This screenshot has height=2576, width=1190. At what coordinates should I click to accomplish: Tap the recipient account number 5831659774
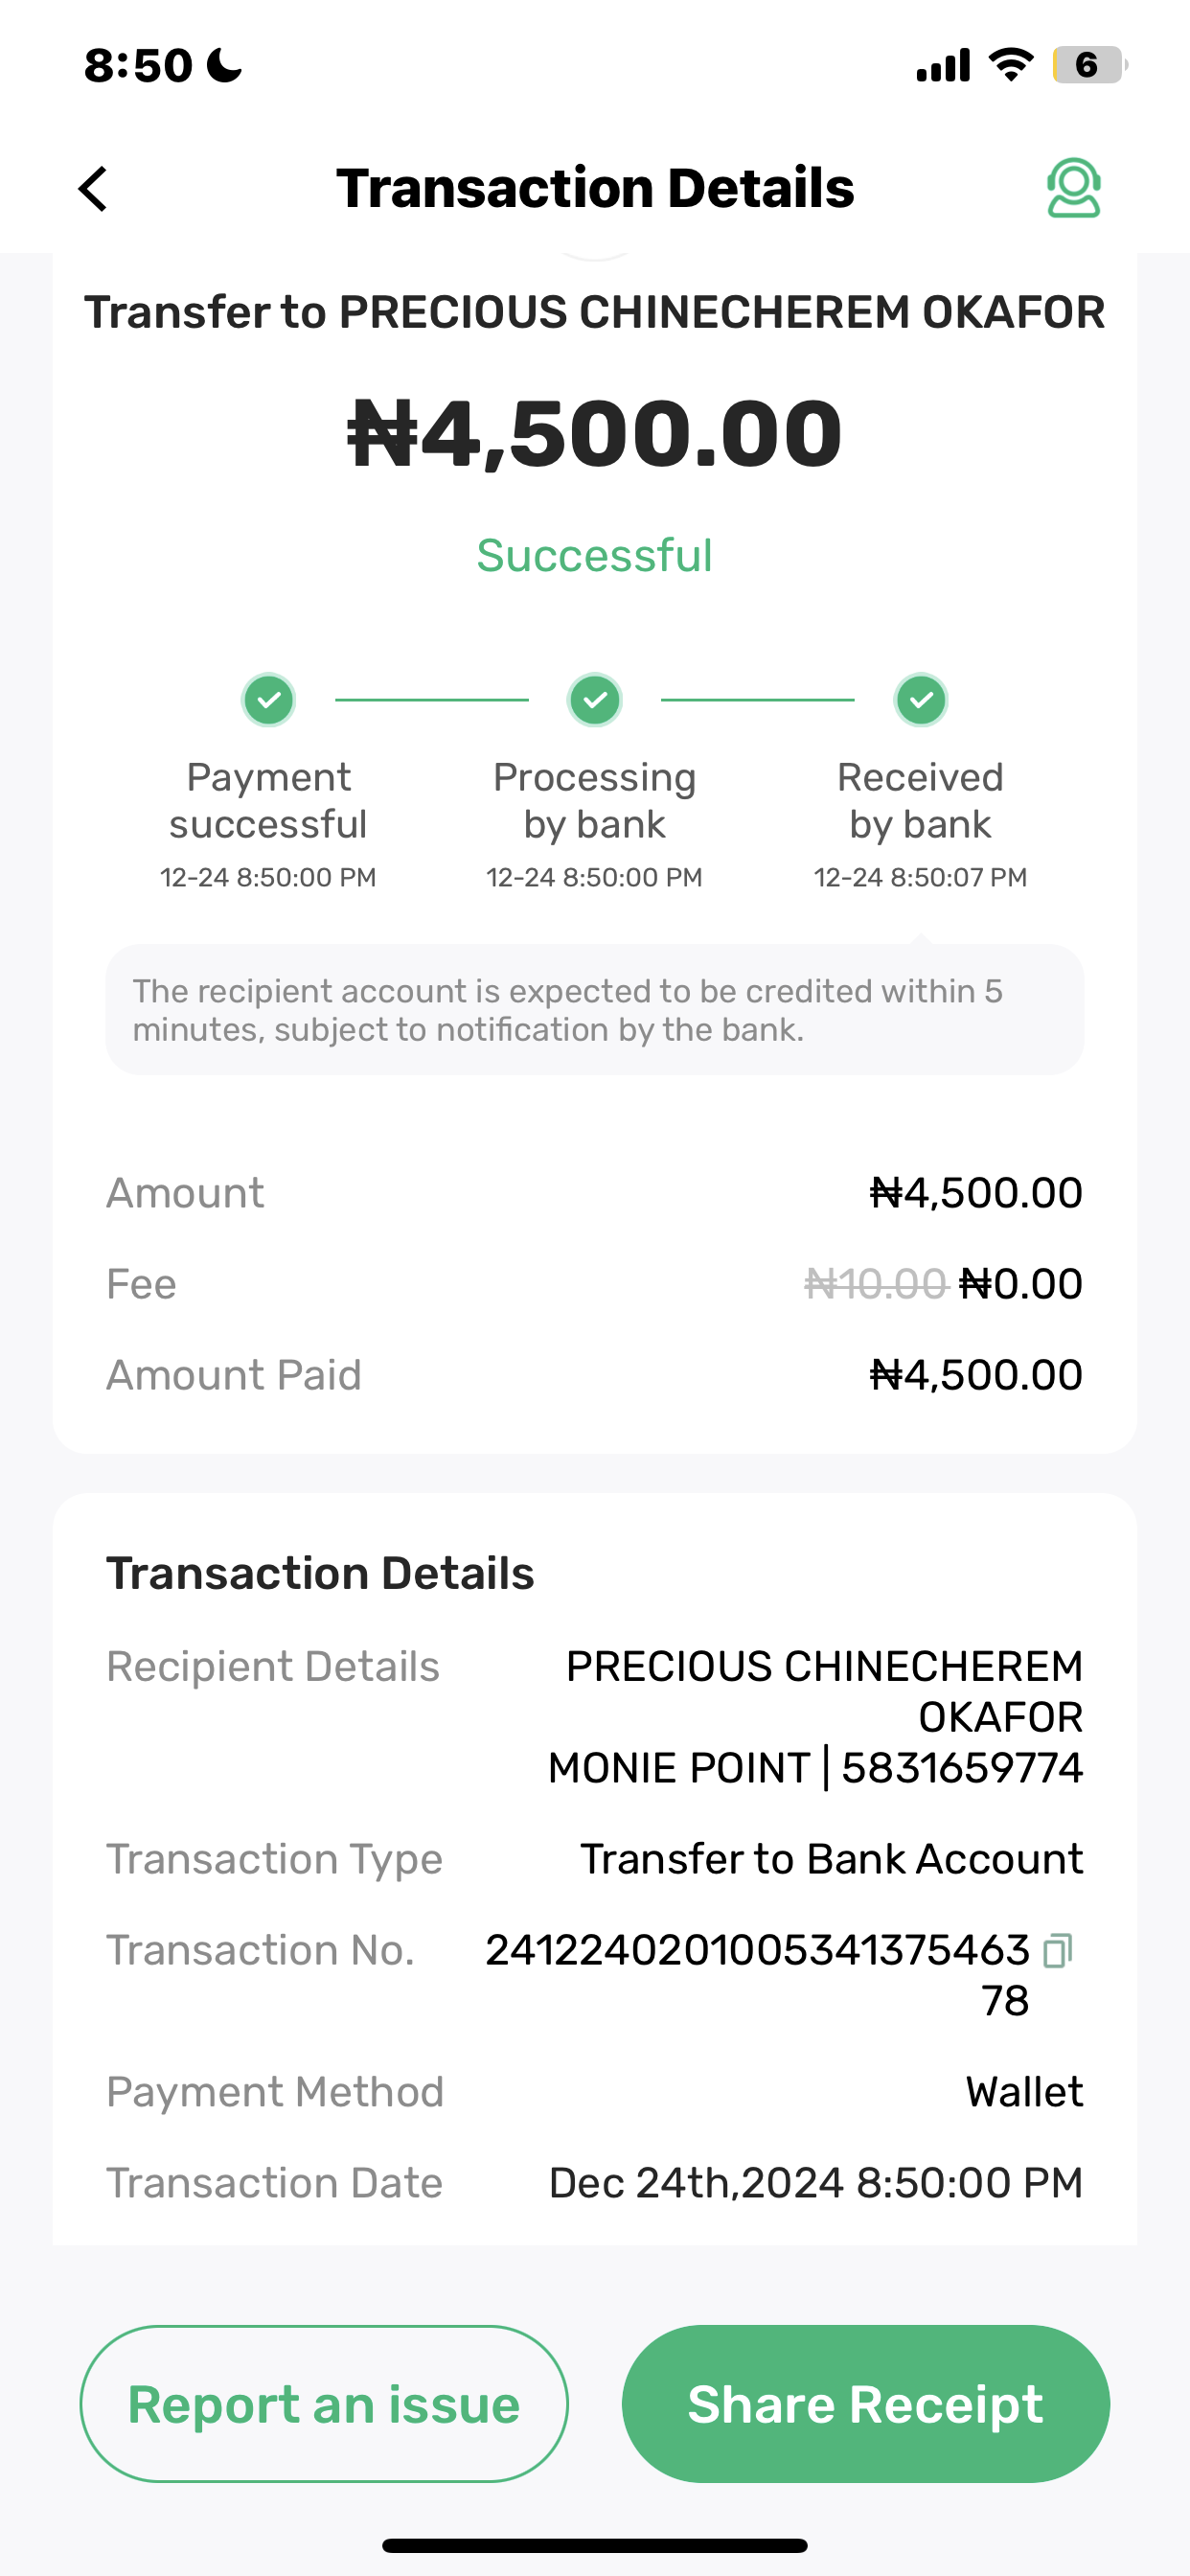(x=962, y=1768)
